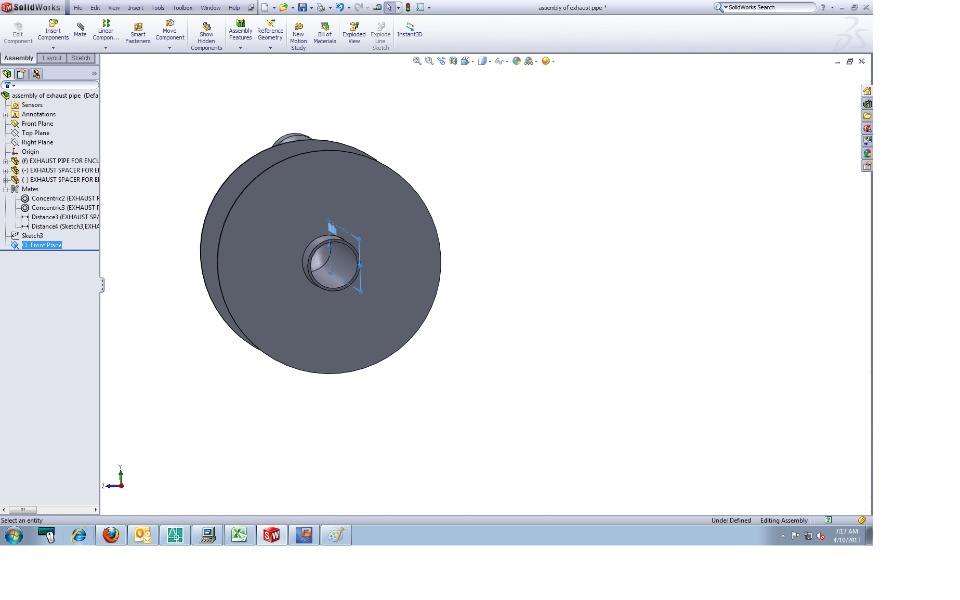Open the Display Style icon

pos(482,61)
